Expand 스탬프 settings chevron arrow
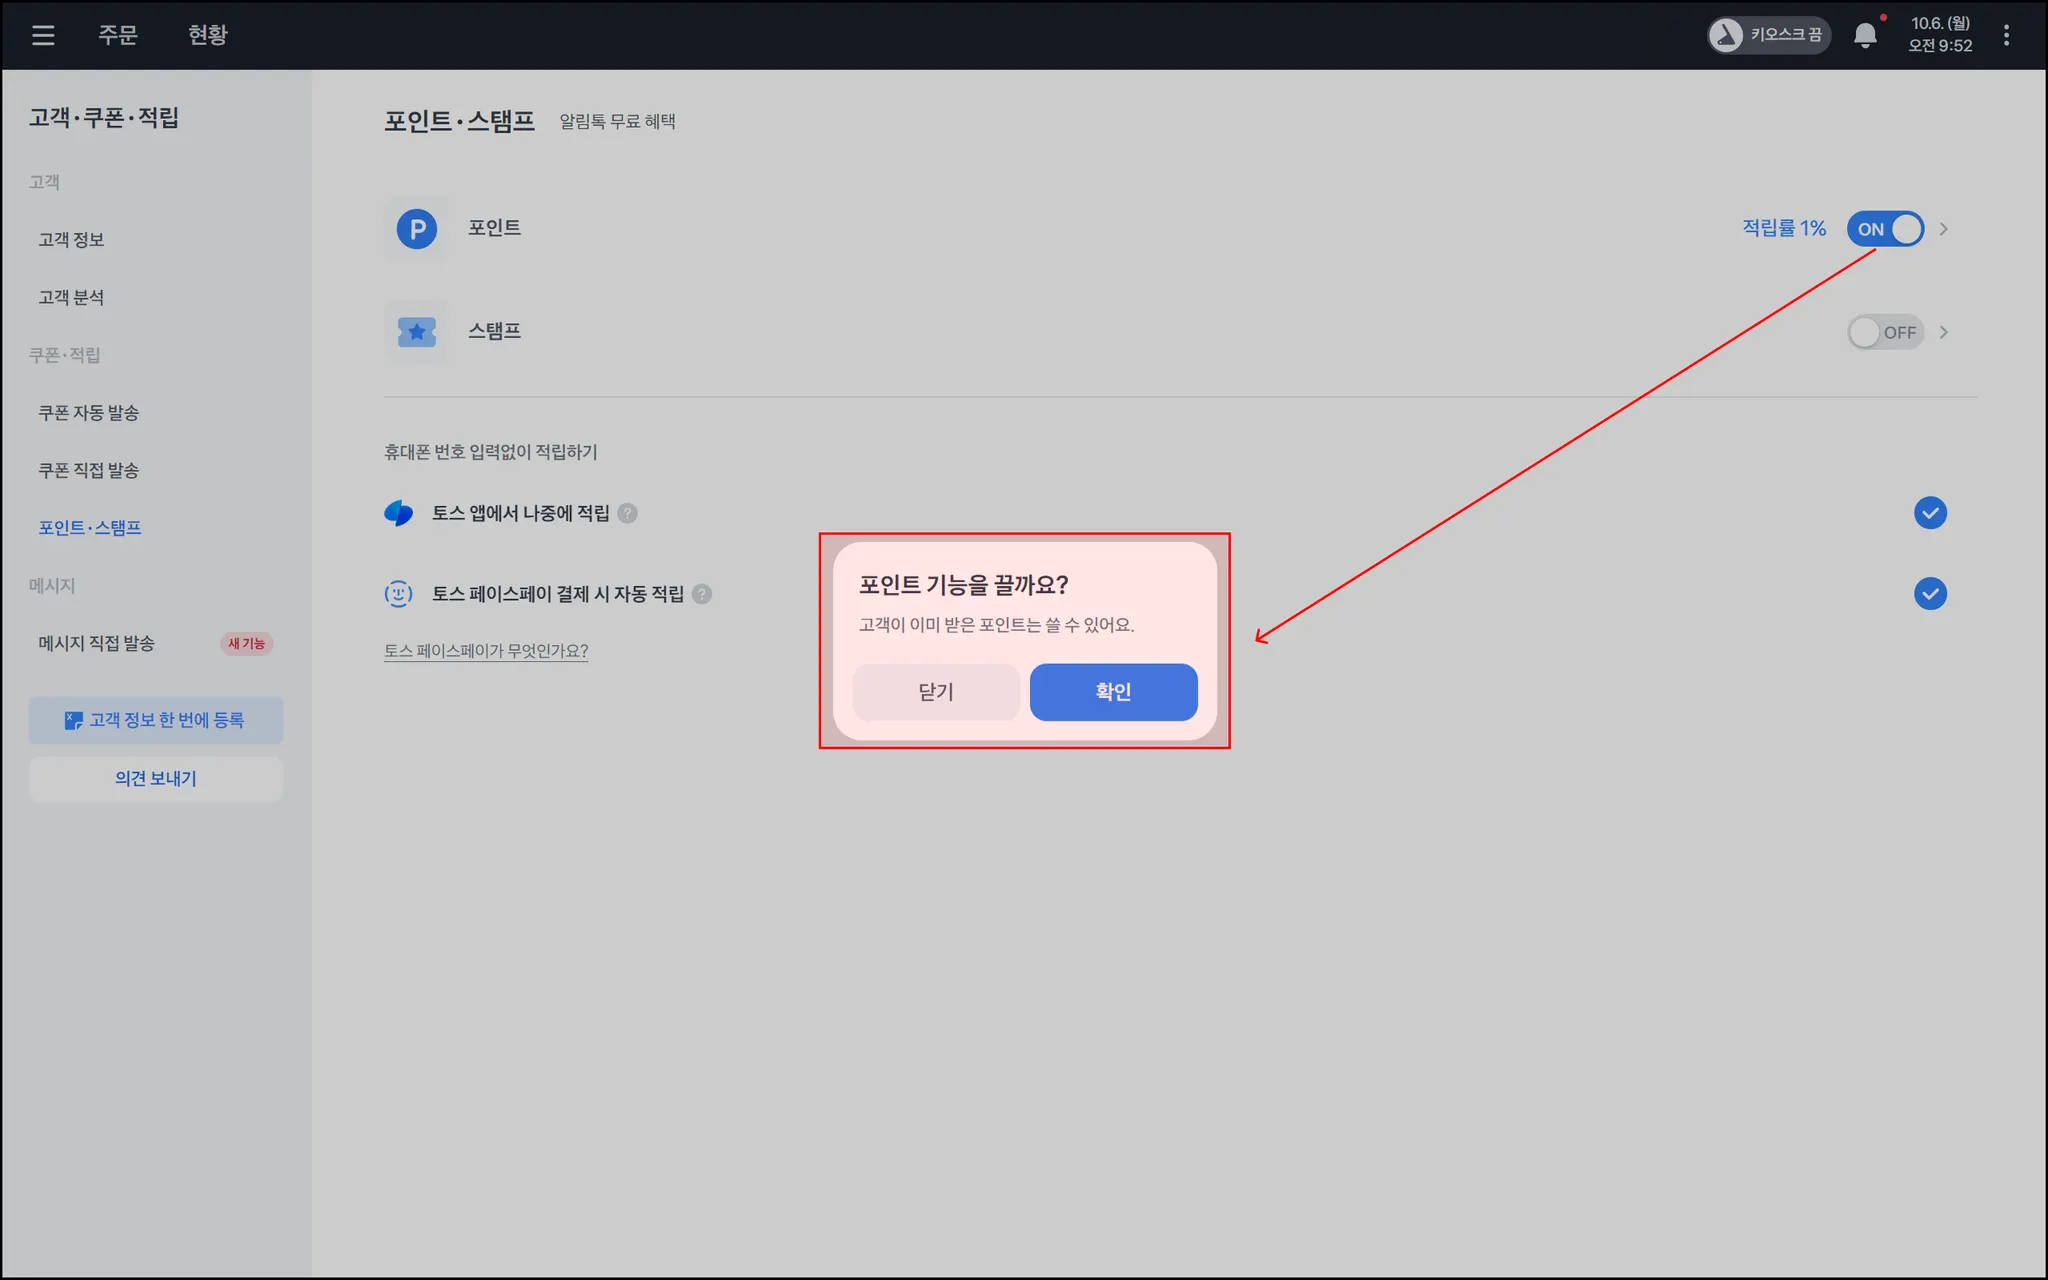The image size is (2048, 1280). point(1944,332)
